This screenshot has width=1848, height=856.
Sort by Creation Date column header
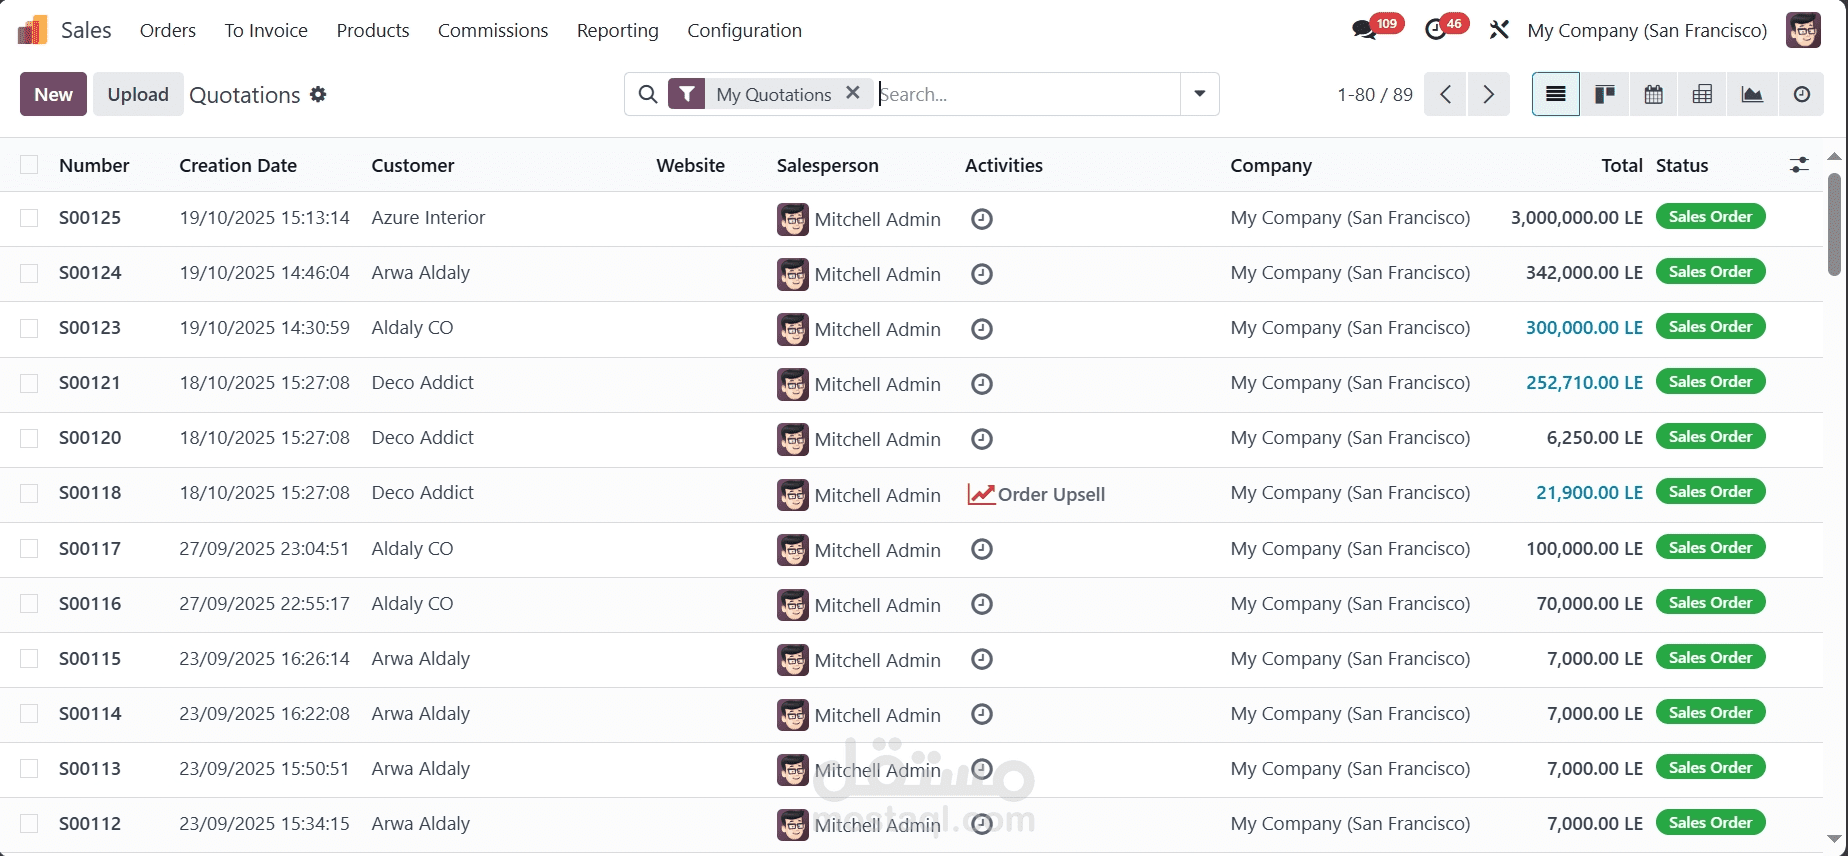pyautogui.click(x=238, y=165)
